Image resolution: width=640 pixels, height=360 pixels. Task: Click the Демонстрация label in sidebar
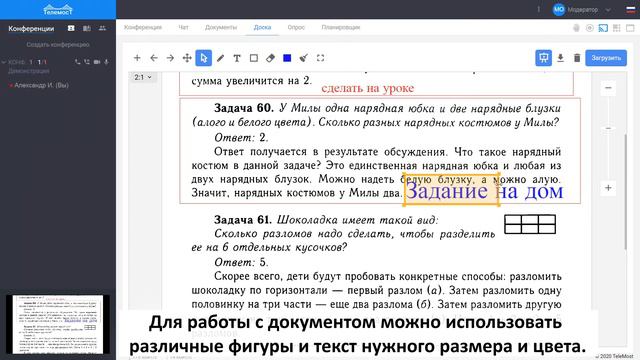29,71
